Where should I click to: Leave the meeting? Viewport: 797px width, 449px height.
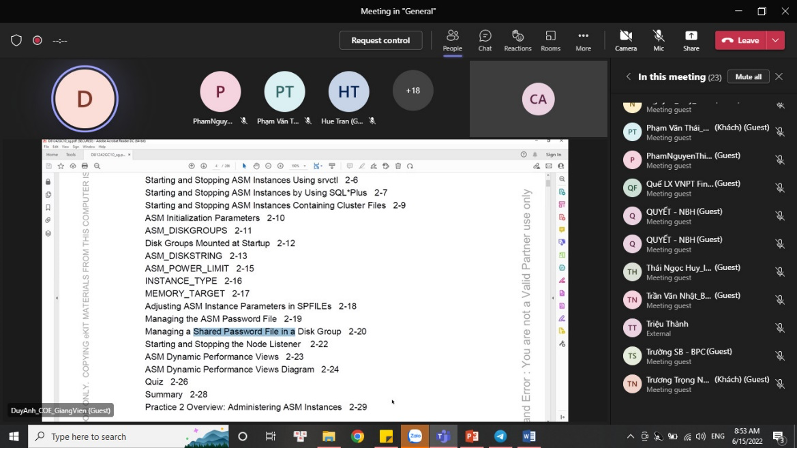click(740, 40)
